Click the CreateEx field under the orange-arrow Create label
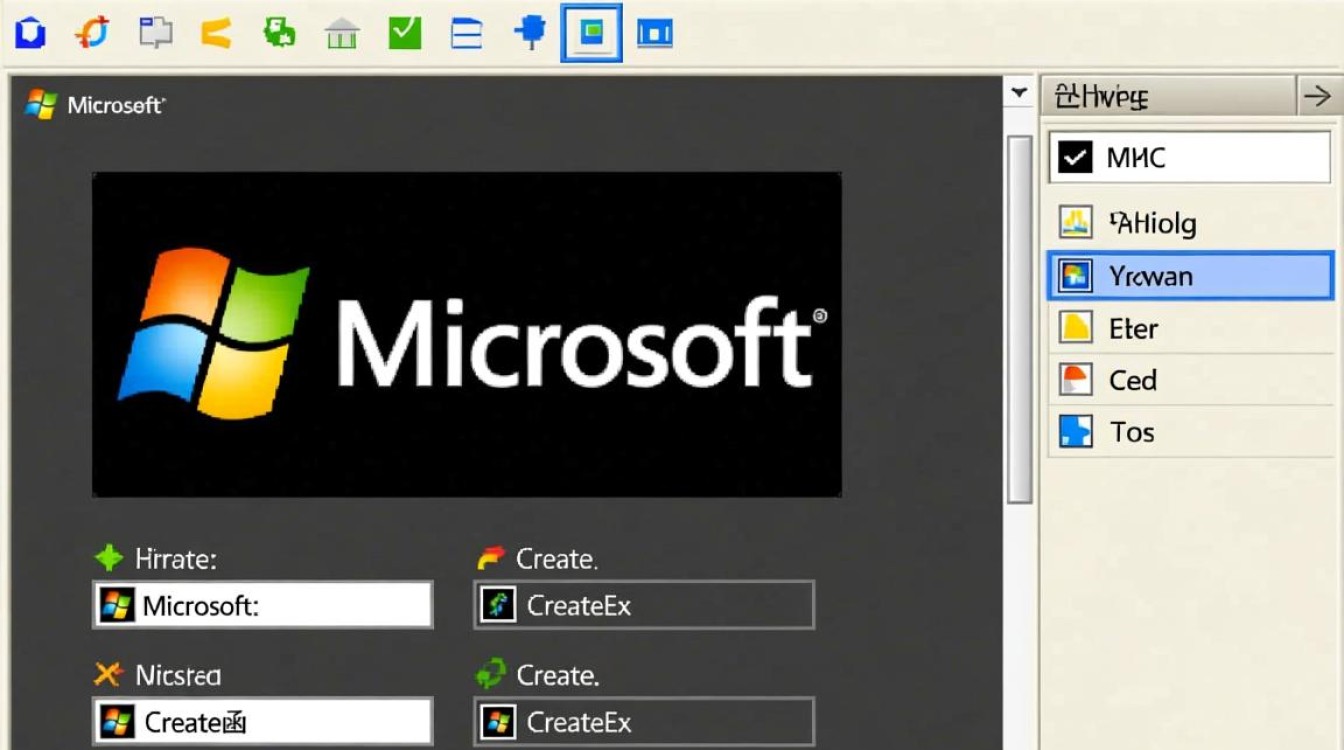Screen dimensions: 1344x750 644,605
